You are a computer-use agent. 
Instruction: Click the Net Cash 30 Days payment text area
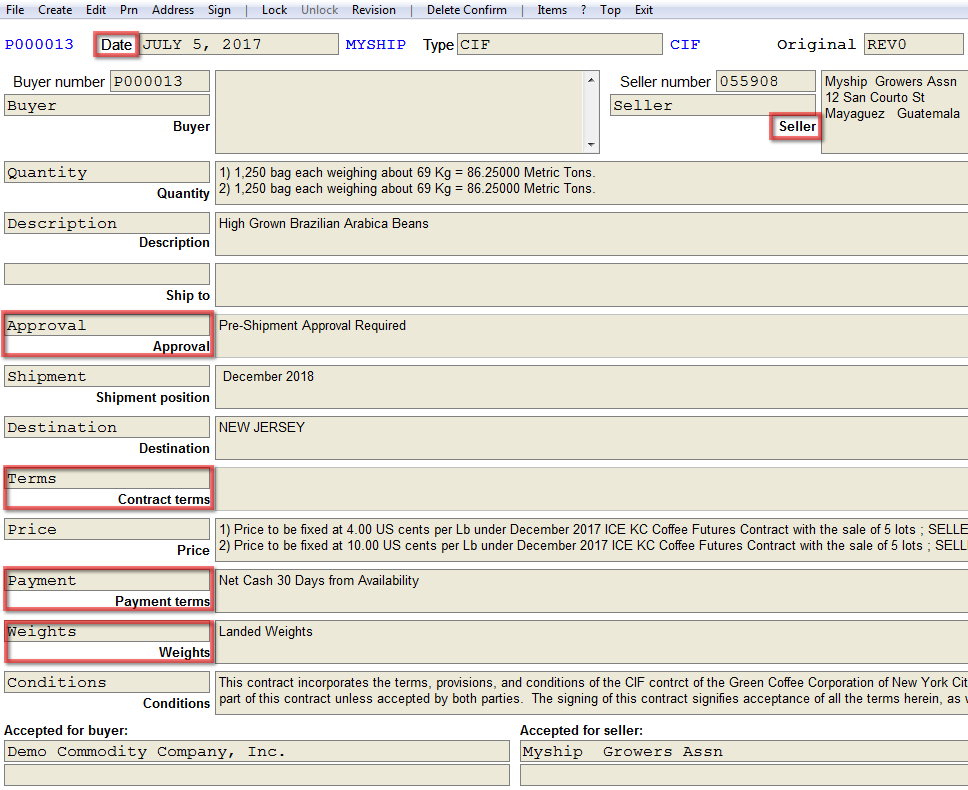(591, 591)
